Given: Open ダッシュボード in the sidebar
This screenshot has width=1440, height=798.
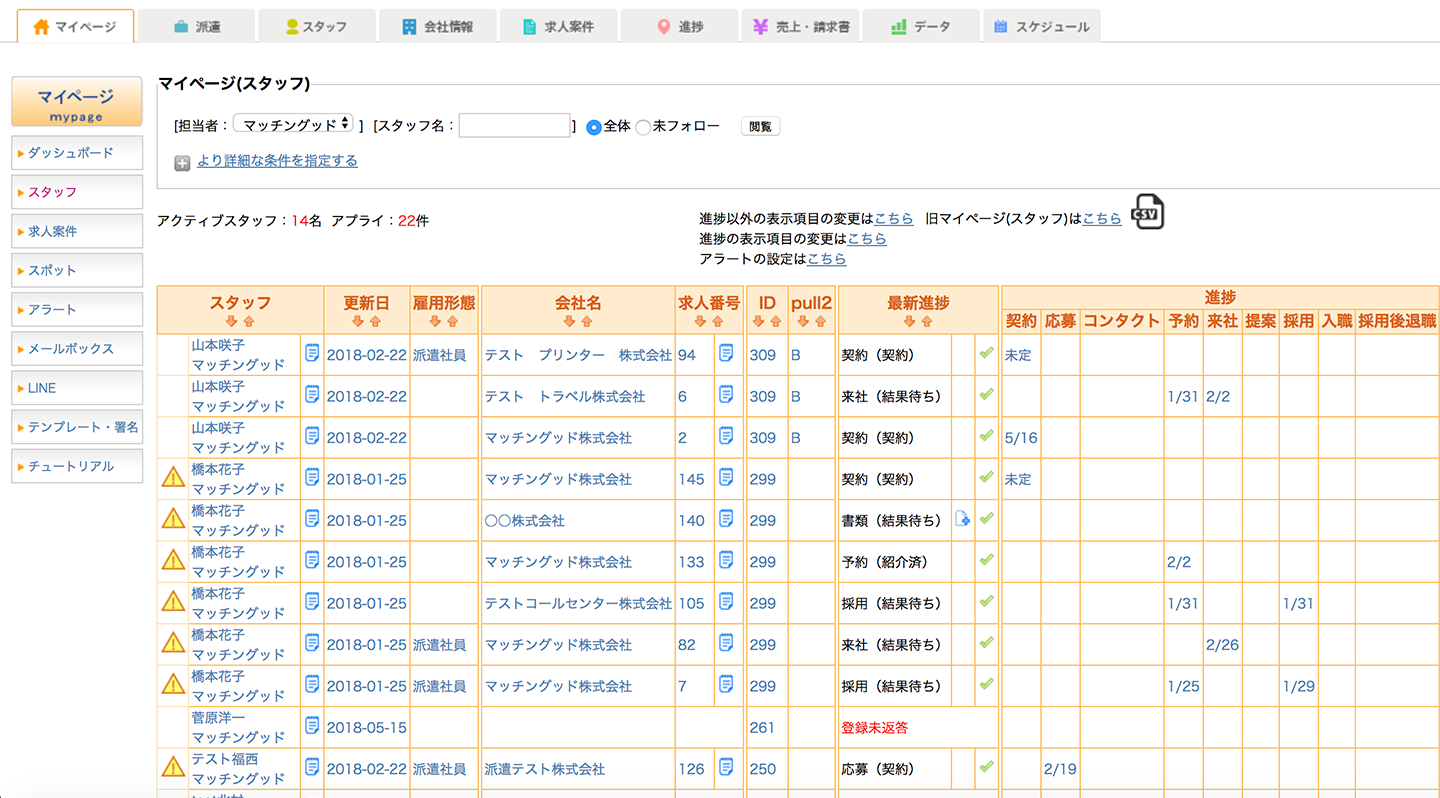Looking at the screenshot, I should coord(77,153).
